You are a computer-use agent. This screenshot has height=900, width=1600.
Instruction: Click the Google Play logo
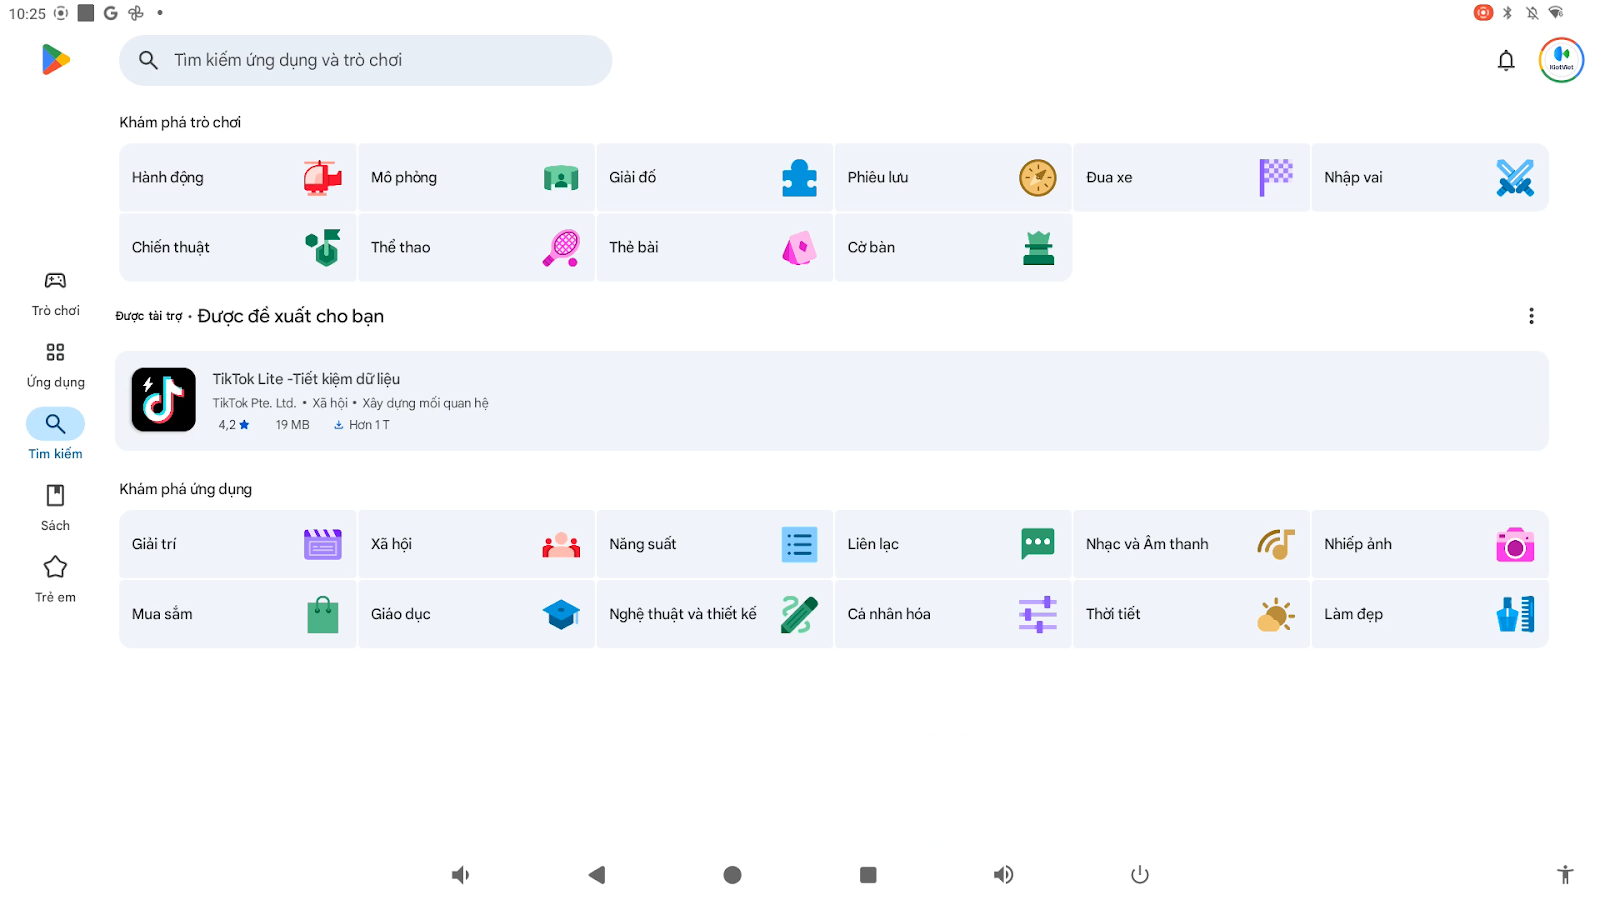pyautogui.click(x=56, y=60)
